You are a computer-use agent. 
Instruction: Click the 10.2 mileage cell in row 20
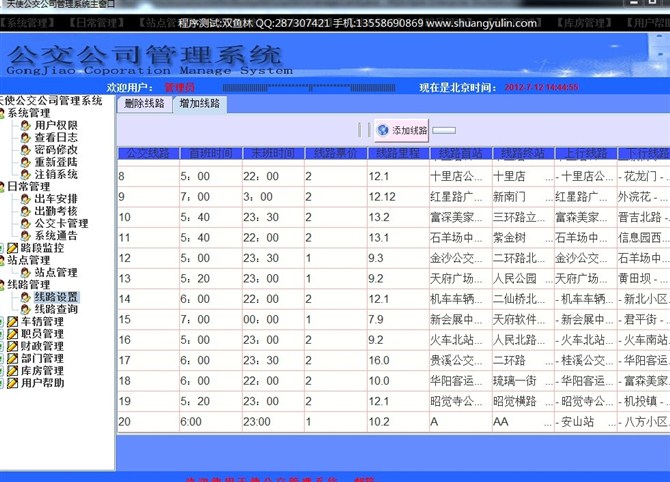pyautogui.click(x=398, y=422)
